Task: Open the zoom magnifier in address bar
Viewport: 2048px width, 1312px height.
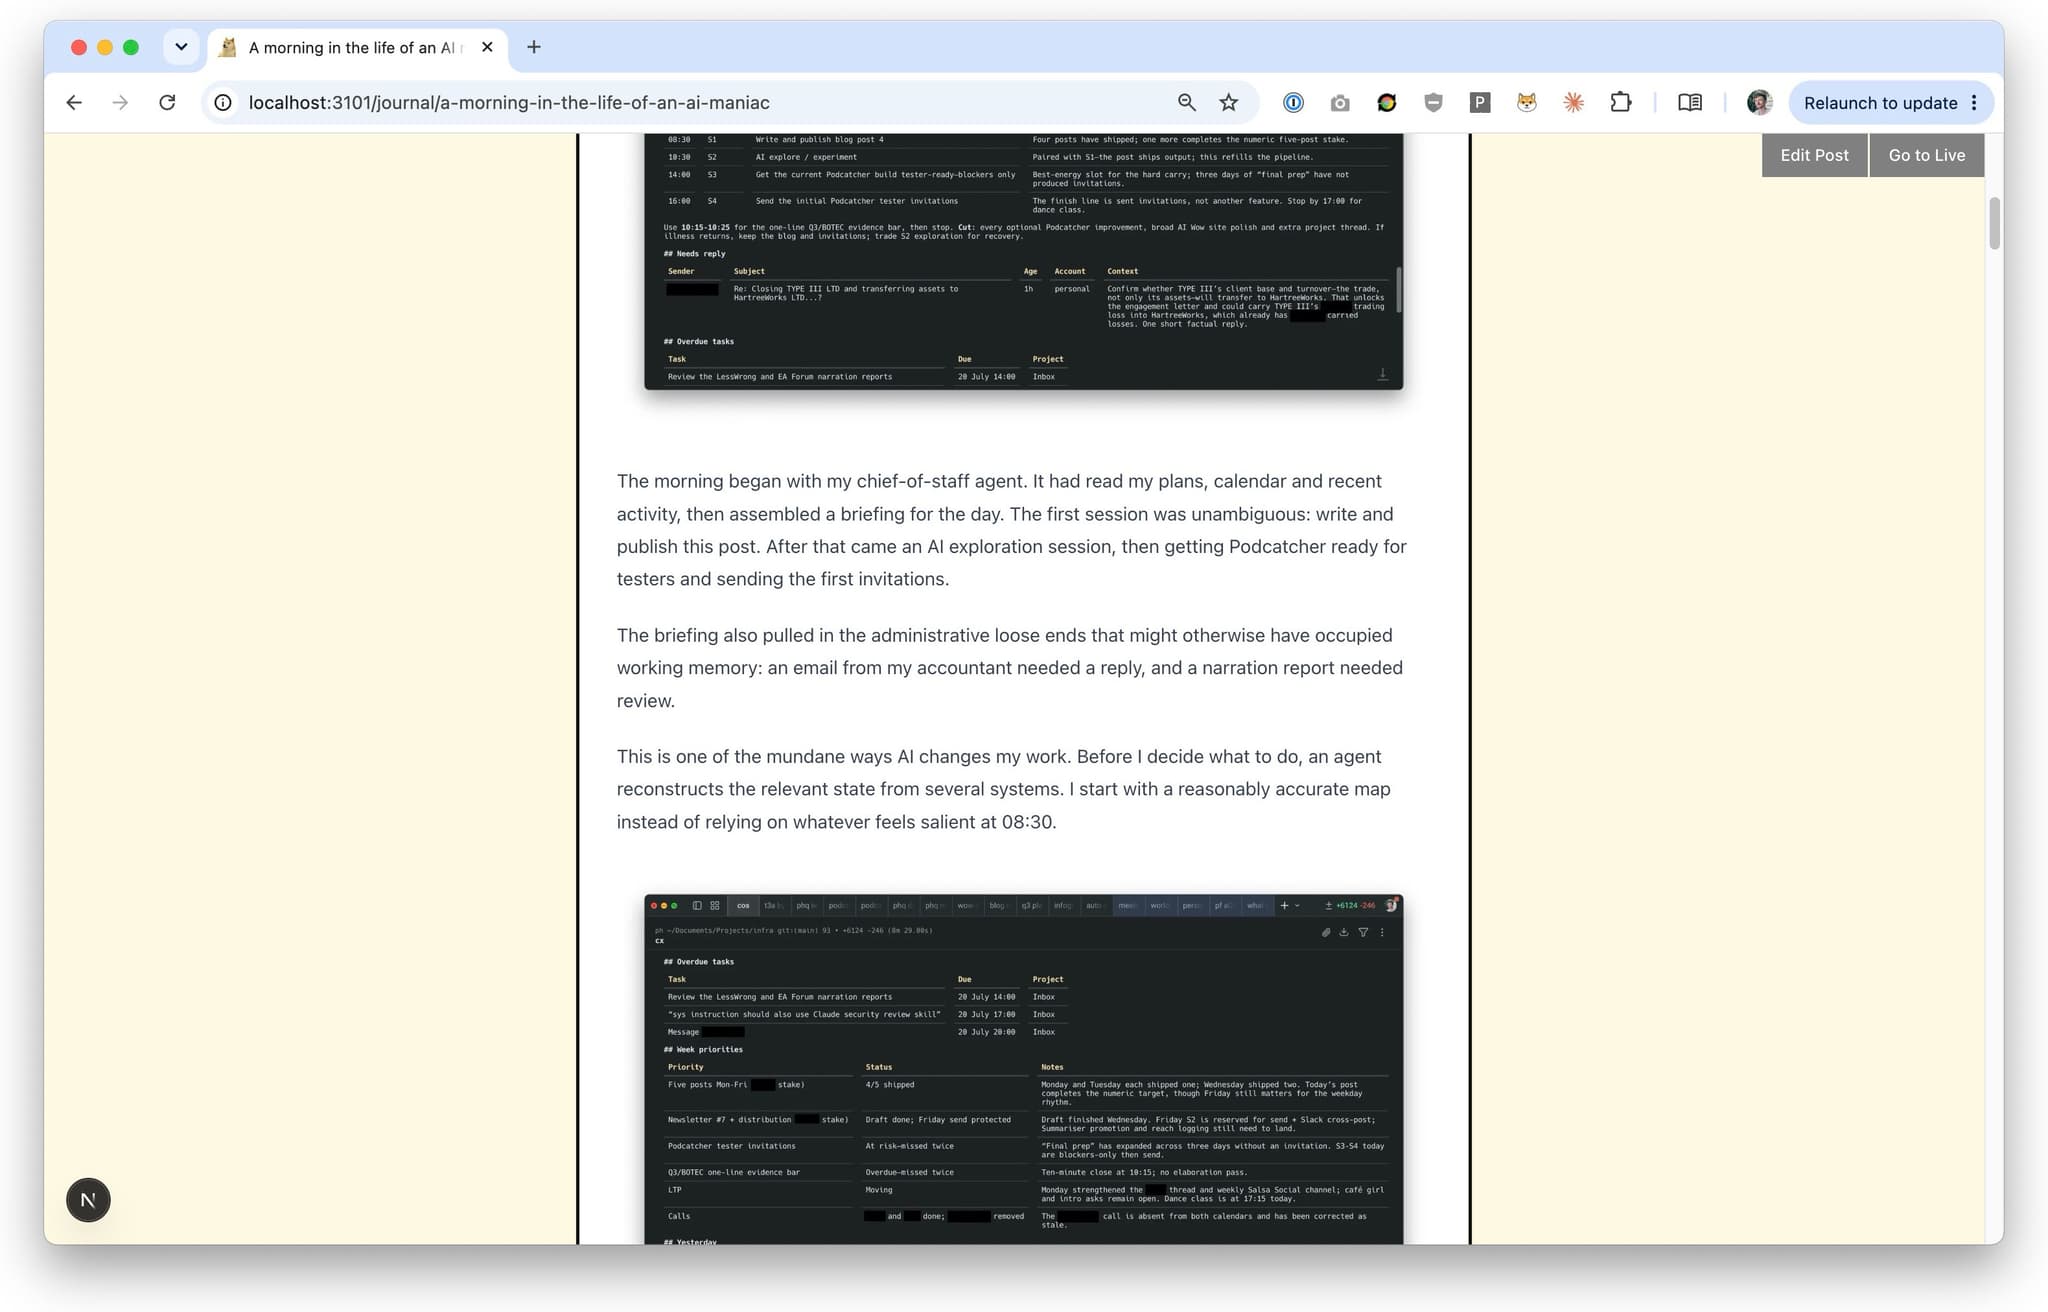Action: click(x=1186, y=103)
